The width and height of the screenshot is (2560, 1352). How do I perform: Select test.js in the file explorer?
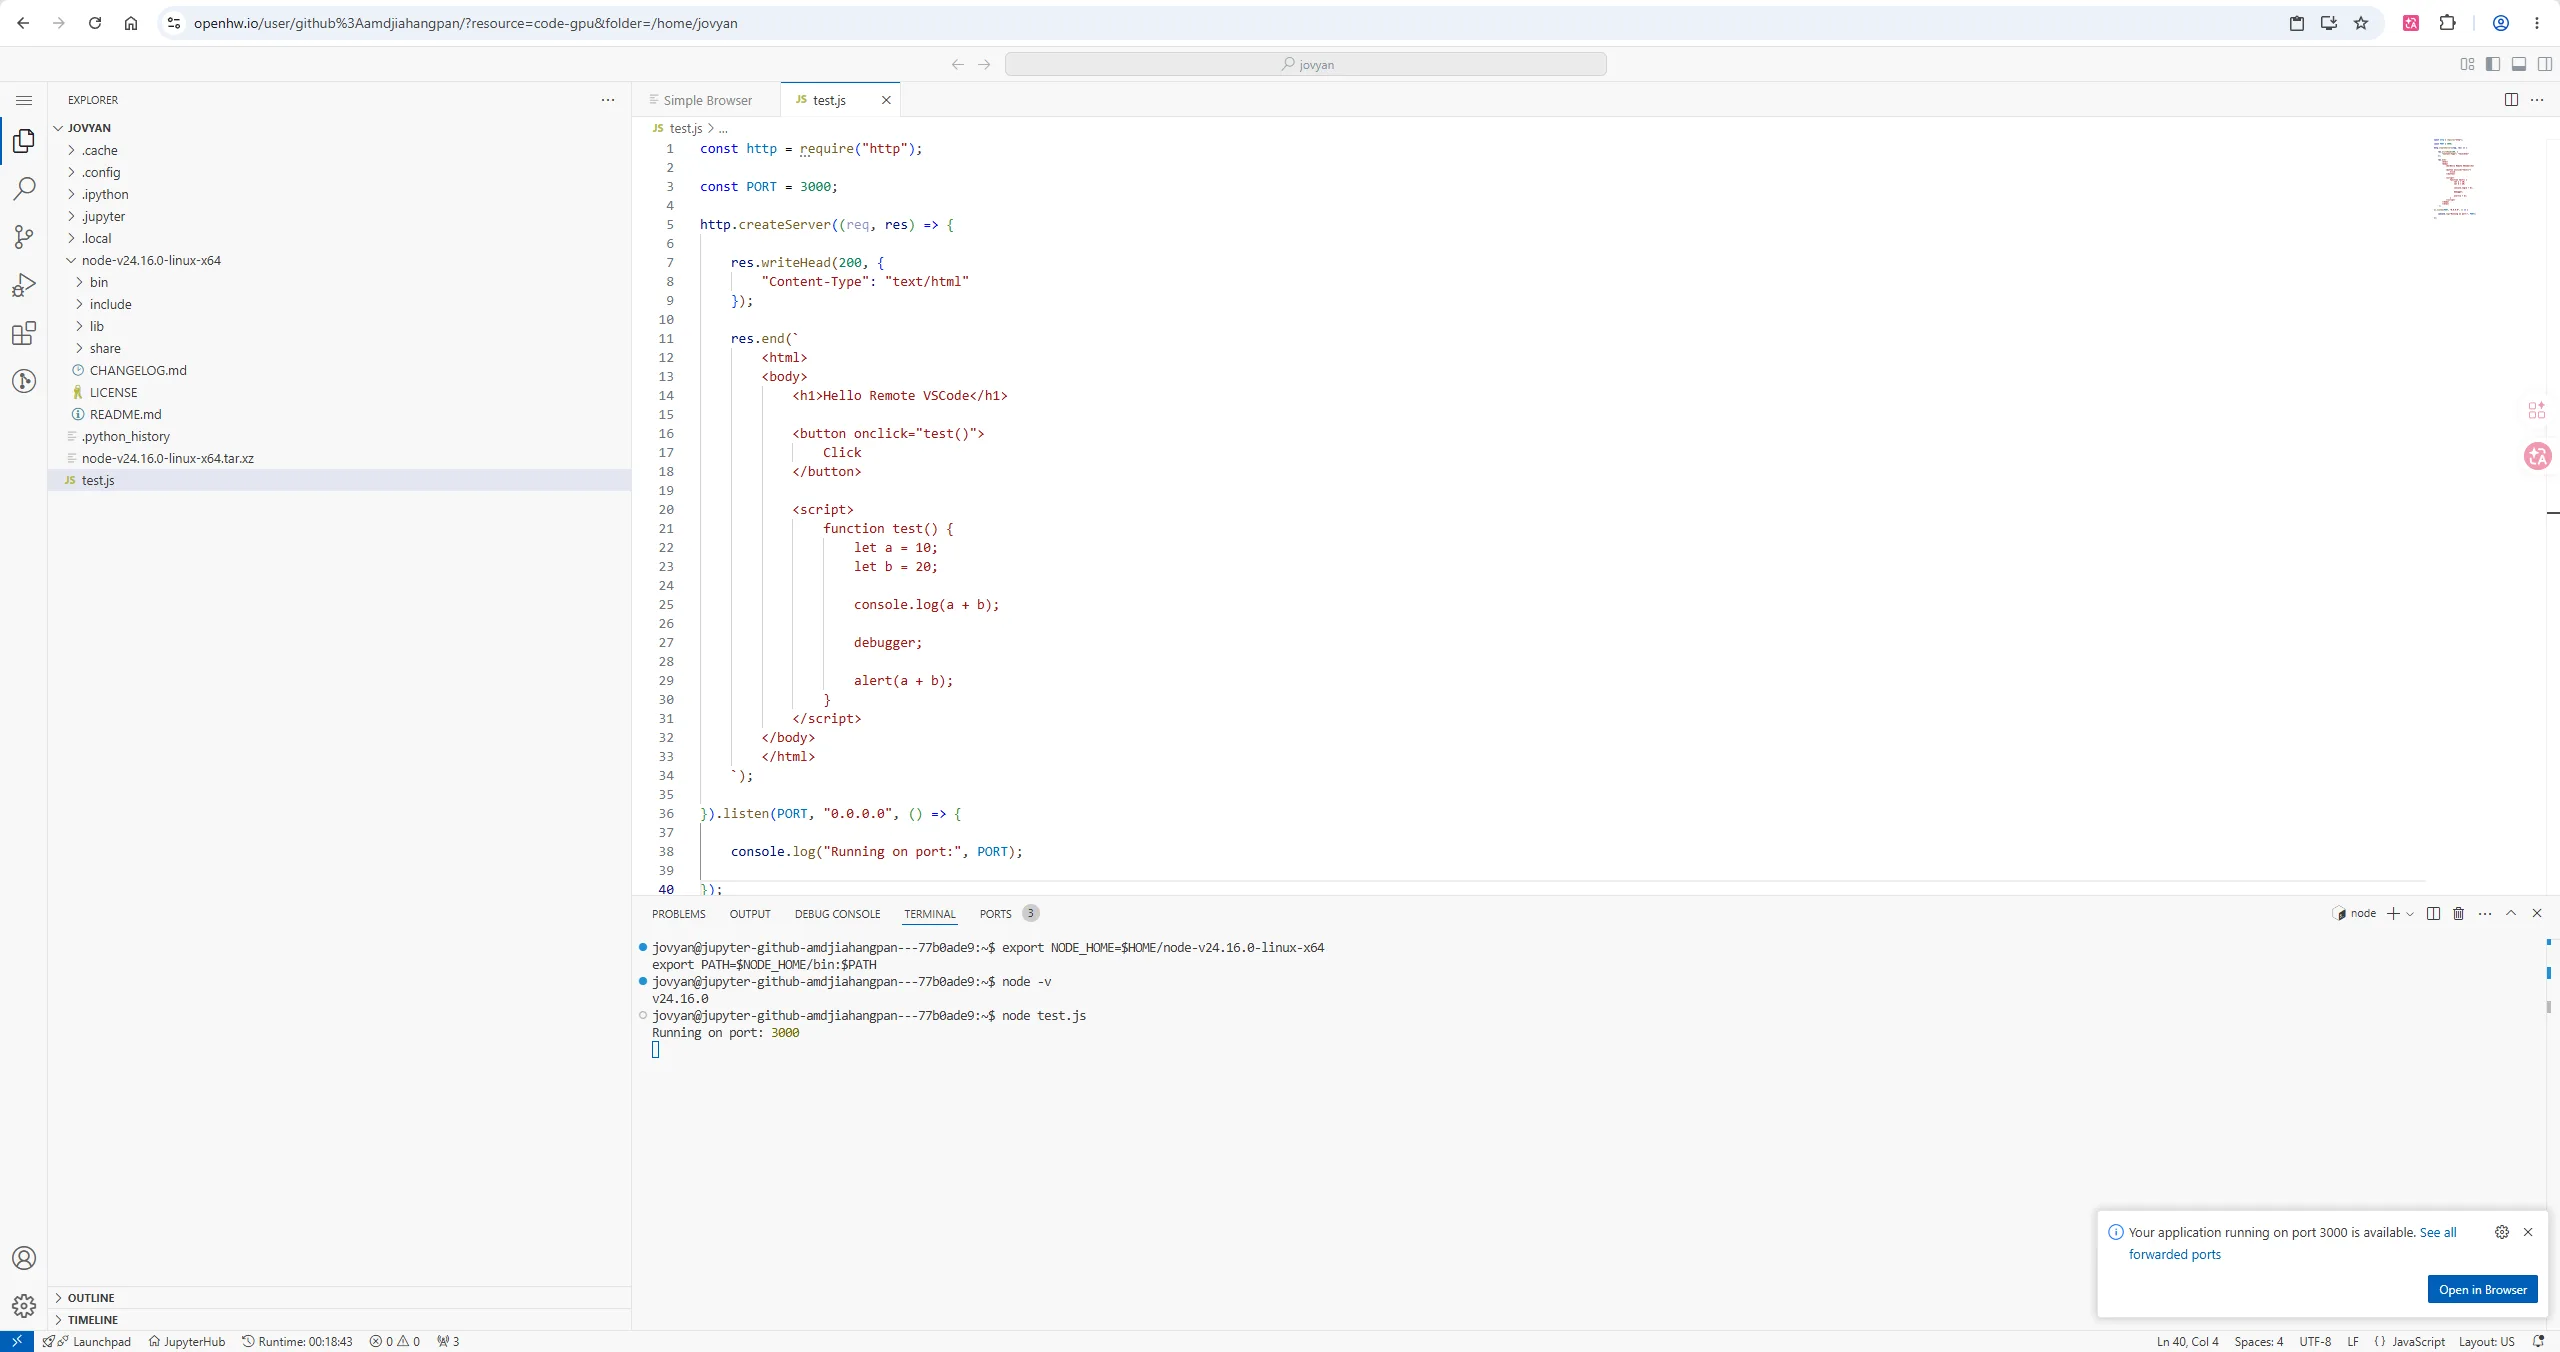[x=339, y=480]
